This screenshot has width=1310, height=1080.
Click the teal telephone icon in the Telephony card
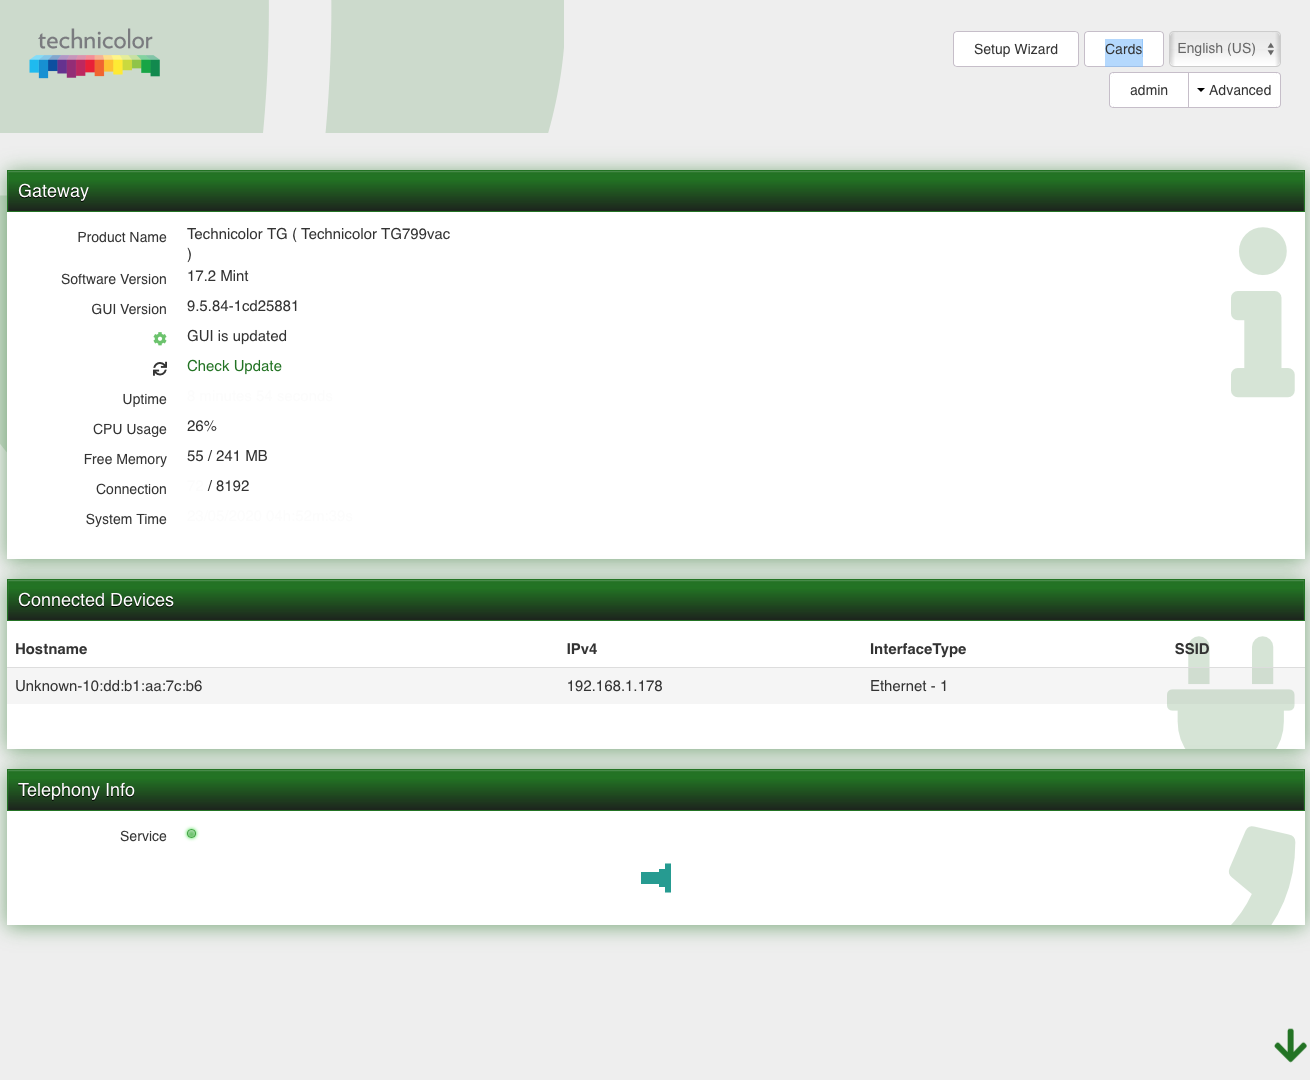point(655,878)
